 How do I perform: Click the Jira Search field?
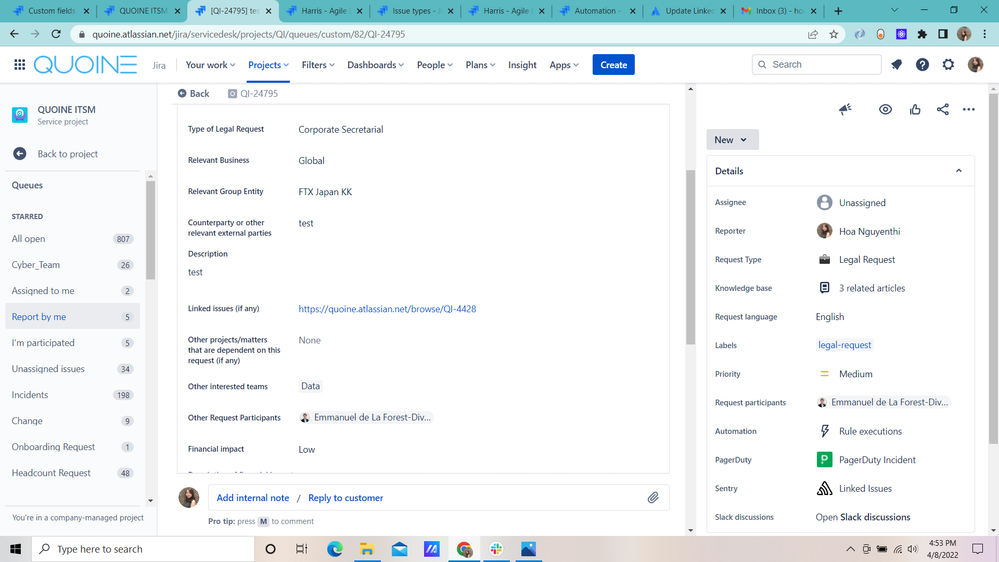pyautogui.click(x=816, y=64)
